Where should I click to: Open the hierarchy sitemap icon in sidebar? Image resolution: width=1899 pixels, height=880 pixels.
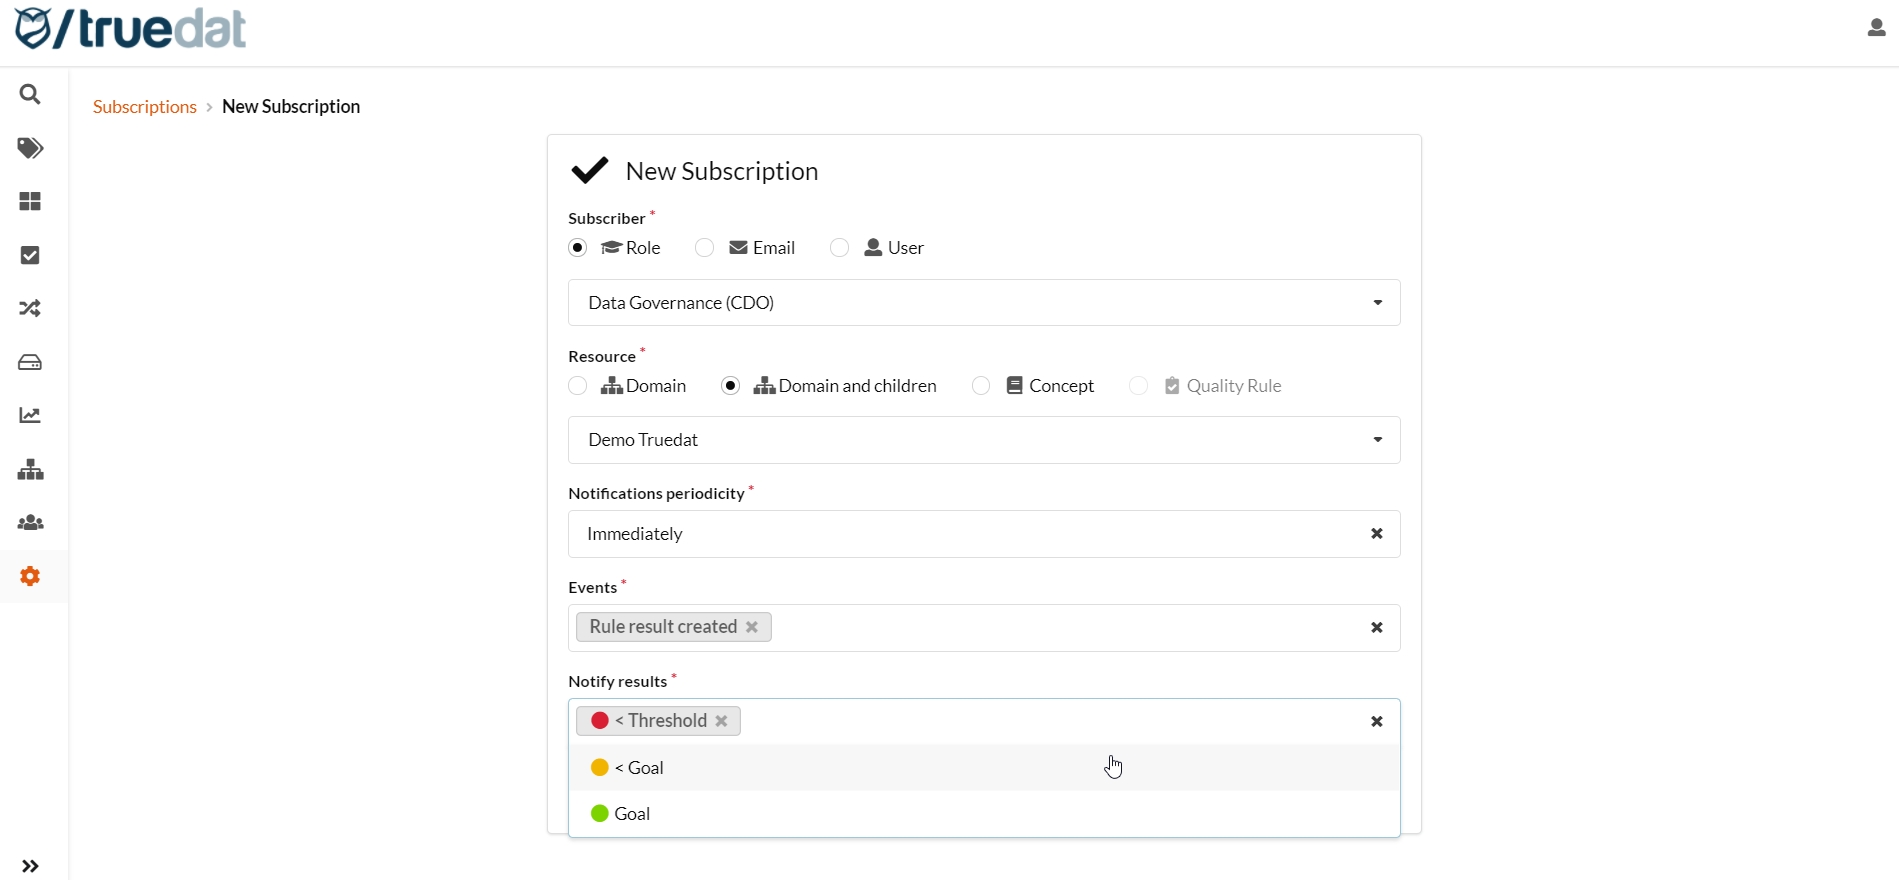(31, 470)
